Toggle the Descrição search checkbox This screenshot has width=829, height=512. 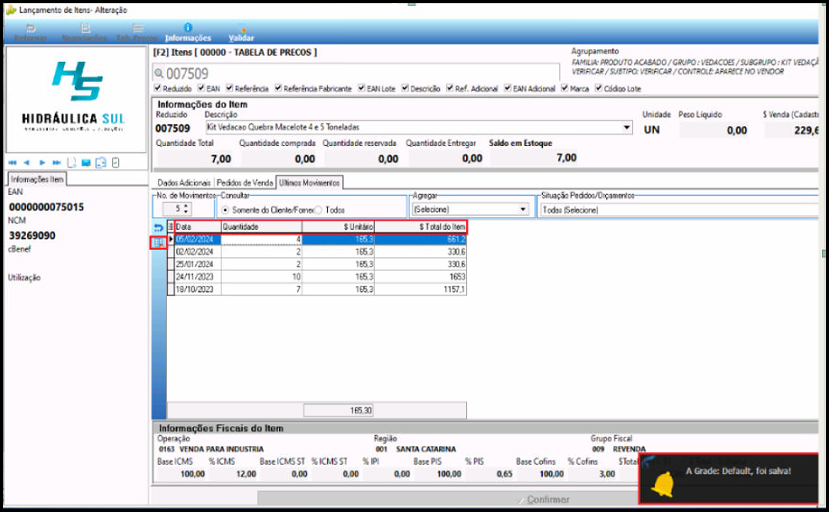(404, 88)
